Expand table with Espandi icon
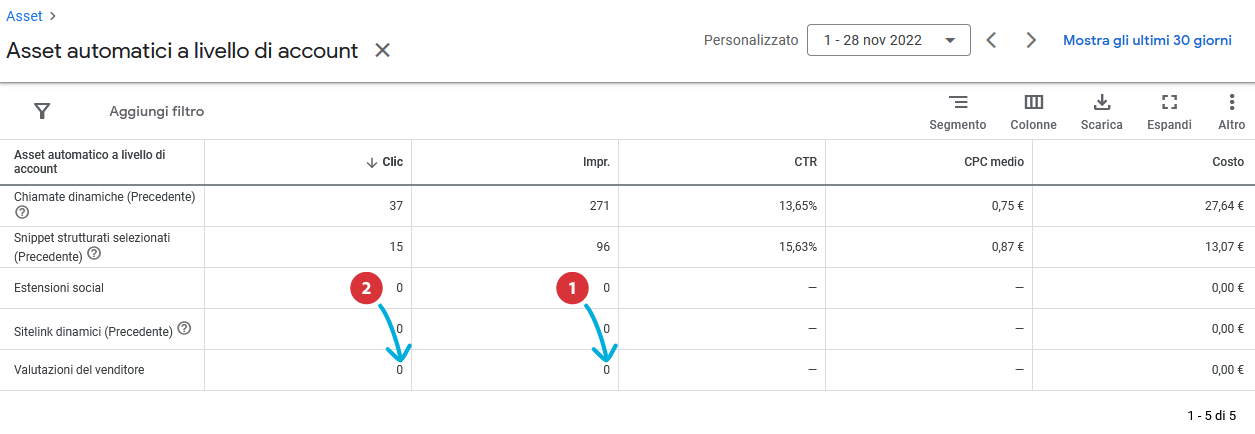Image resolution: width=1255 pixels, height=434 pixels. (x=1169, y=111)
